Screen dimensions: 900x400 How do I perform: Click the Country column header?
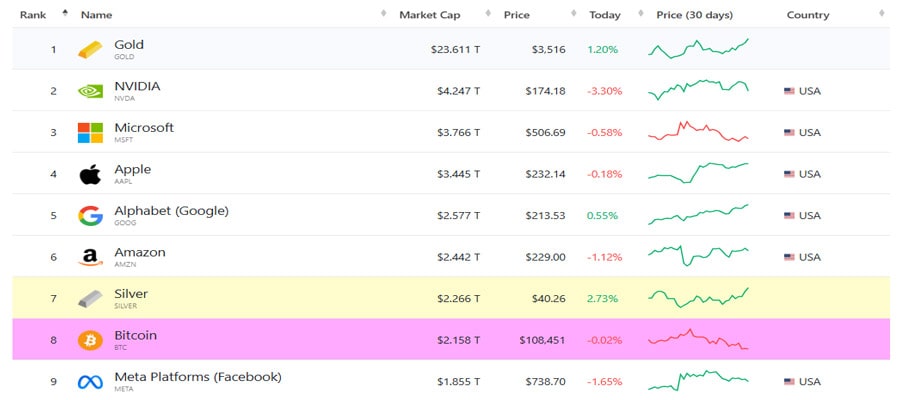tap(808, 15)
